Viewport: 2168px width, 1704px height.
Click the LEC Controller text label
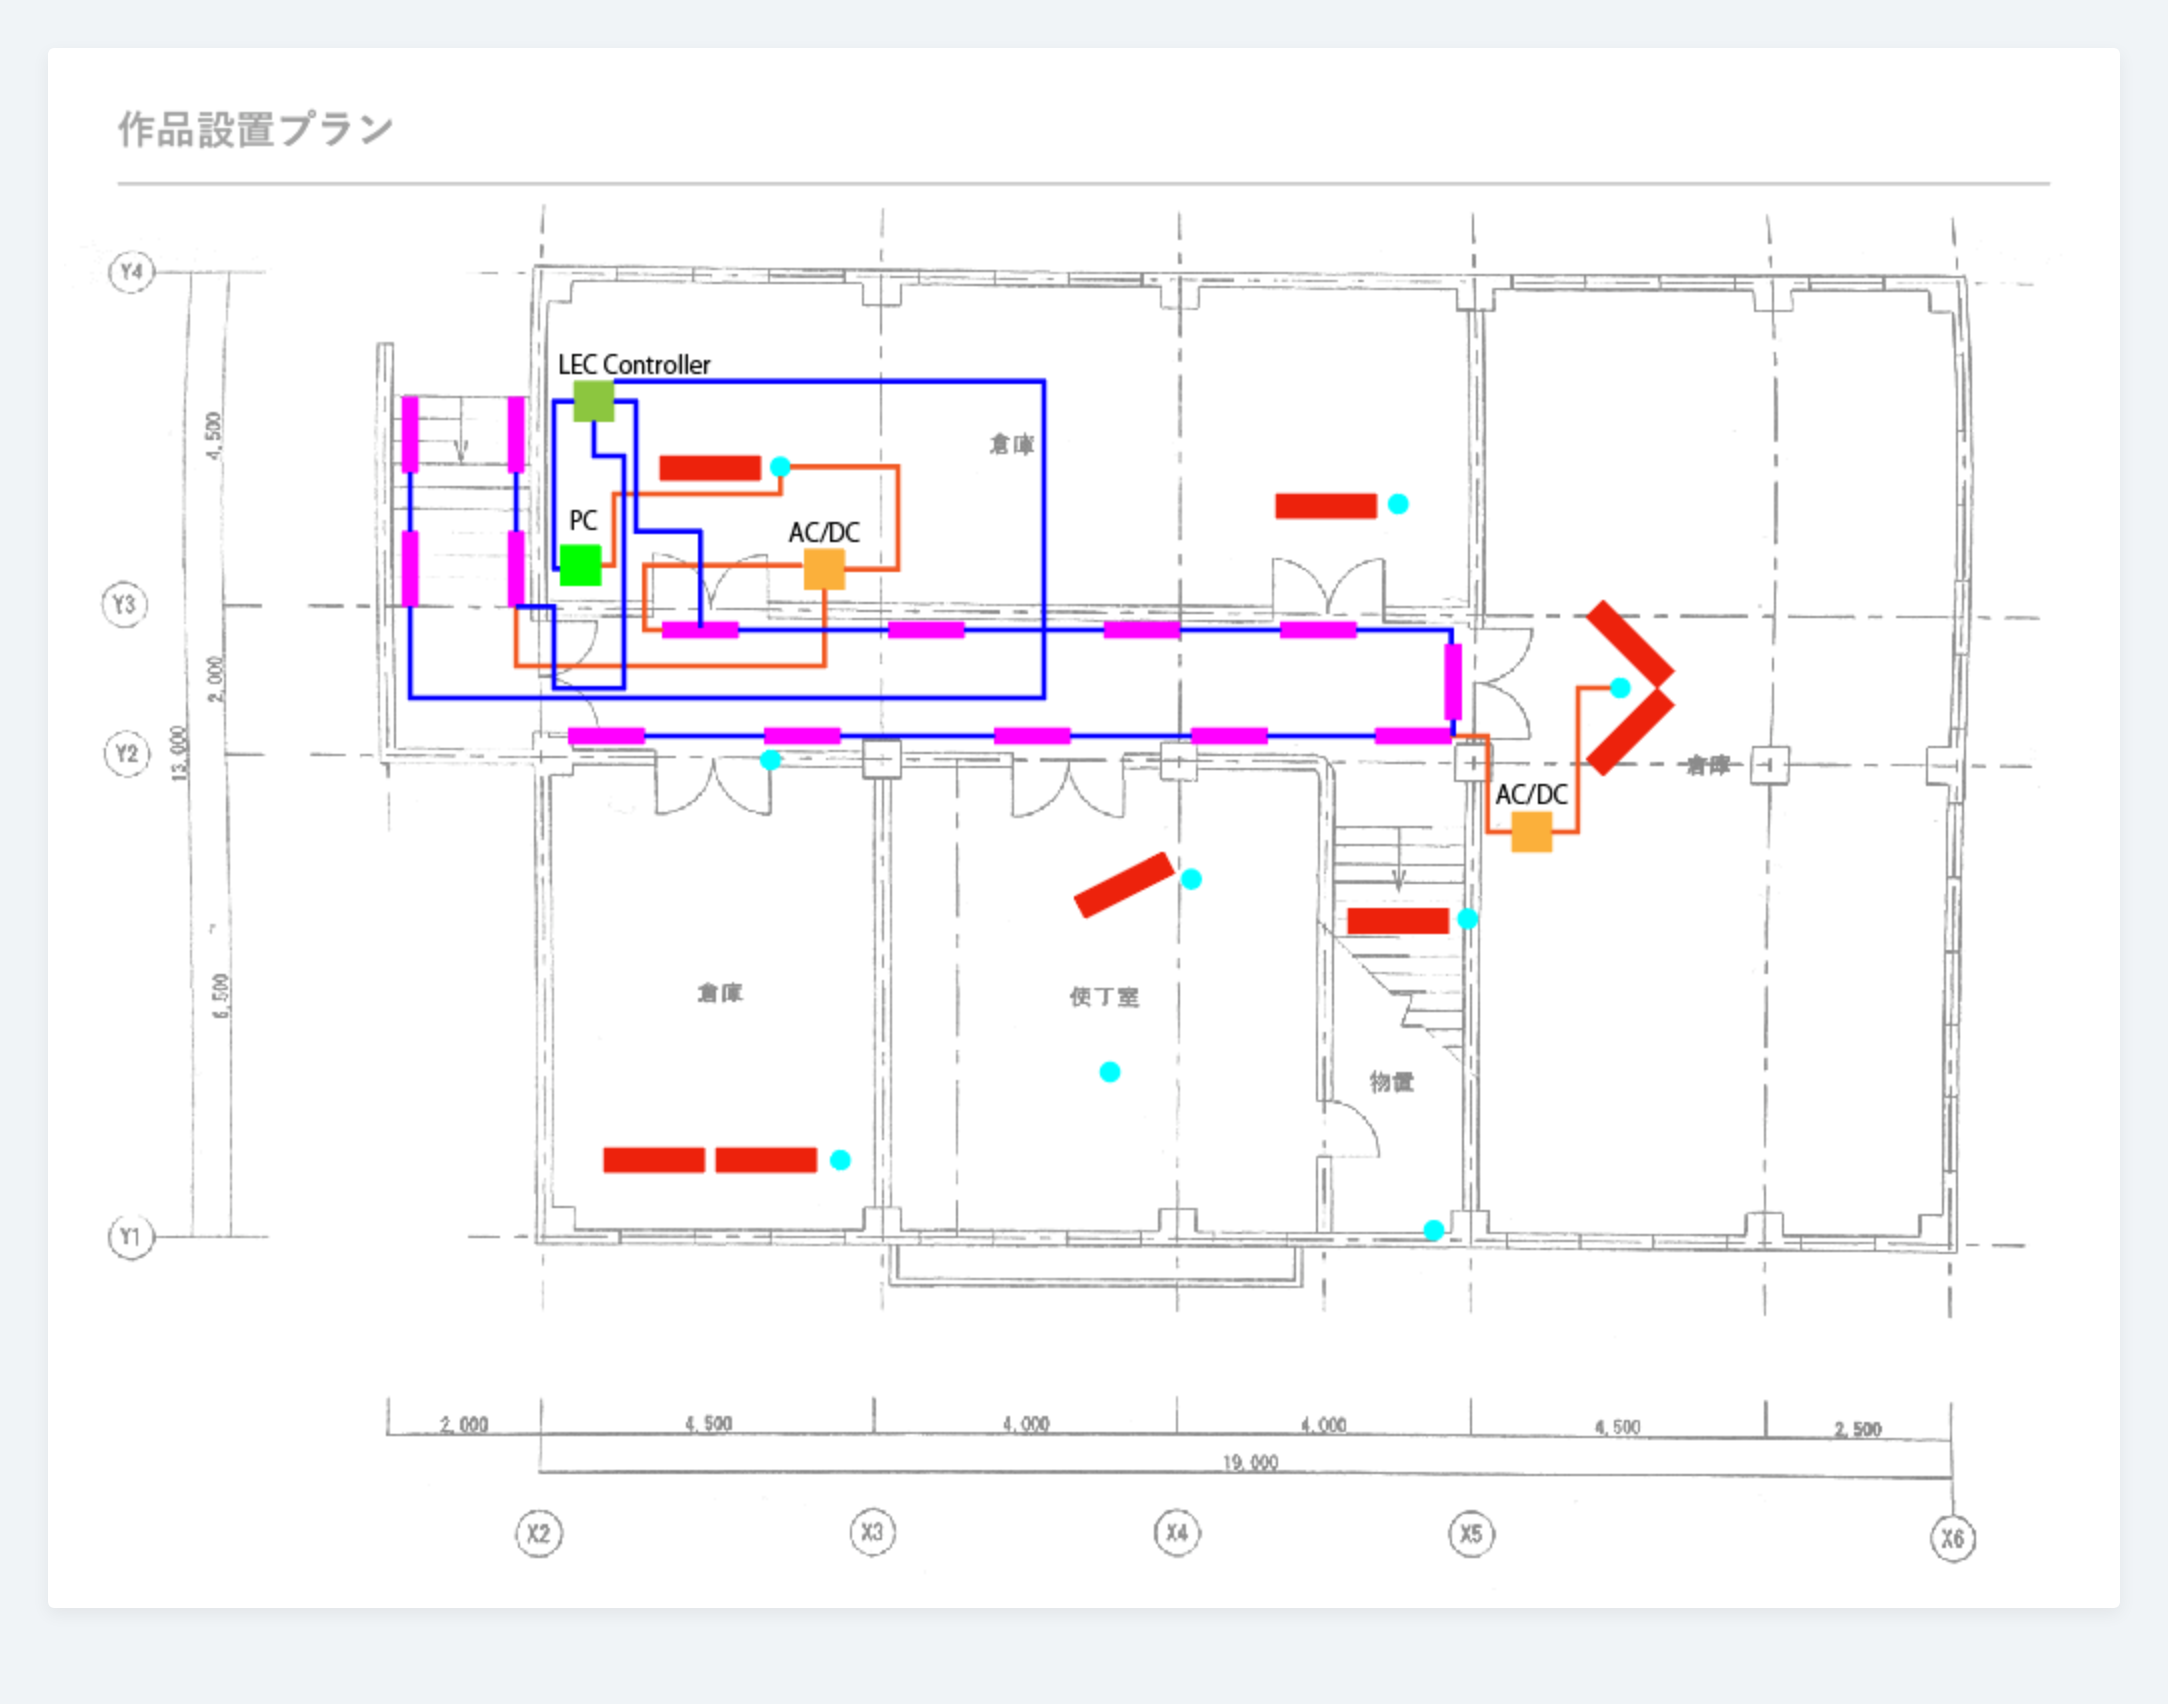point(634,365)
